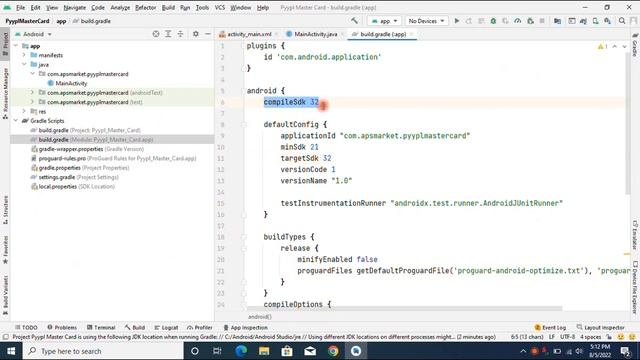Click the Stop icon in the toolbar
The height and width of the screenshot is (360, 640).
[542, 21]
